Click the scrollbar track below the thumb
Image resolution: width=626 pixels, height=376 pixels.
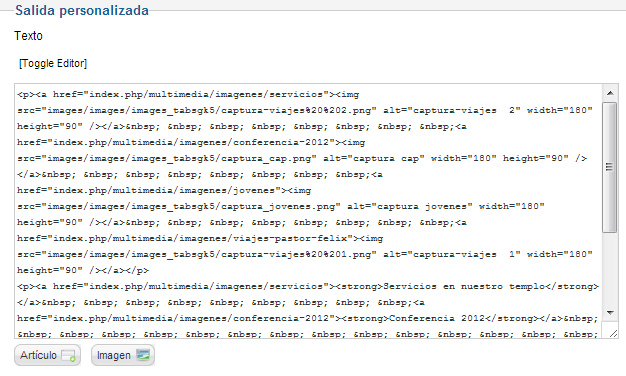(x=610, y=269)
